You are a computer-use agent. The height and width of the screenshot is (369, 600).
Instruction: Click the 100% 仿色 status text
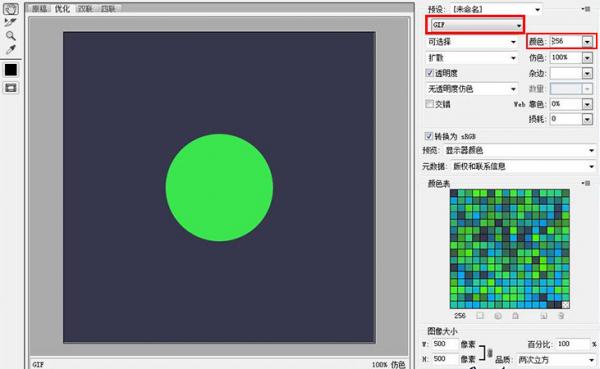pyautogui.click(x=388, y=365)
